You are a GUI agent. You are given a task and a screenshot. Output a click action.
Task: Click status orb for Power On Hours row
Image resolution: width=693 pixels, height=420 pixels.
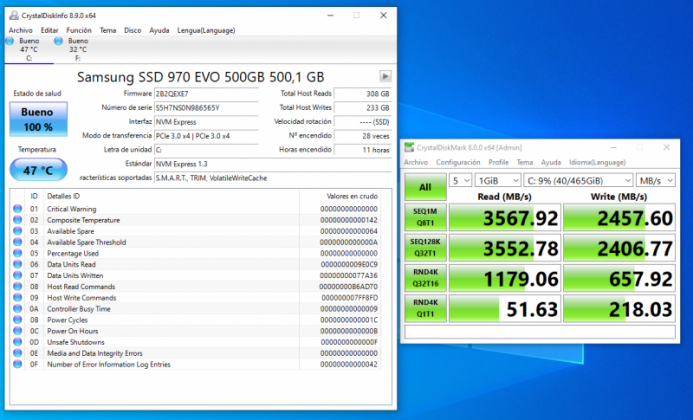(x=18, y=331)
